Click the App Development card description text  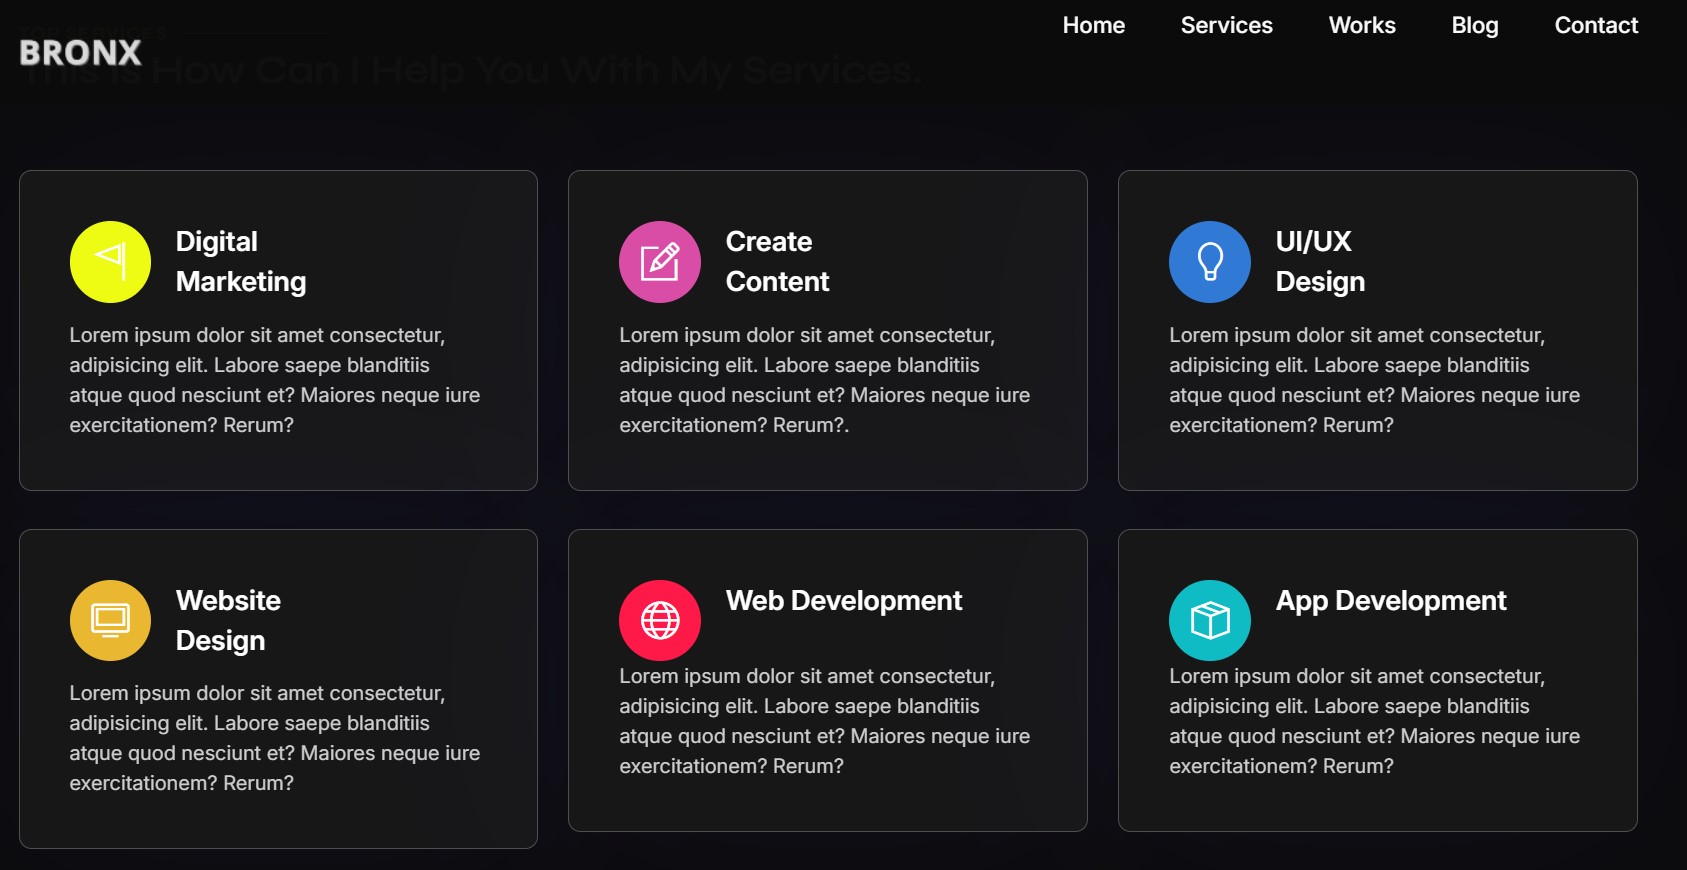coord(1374,721)
